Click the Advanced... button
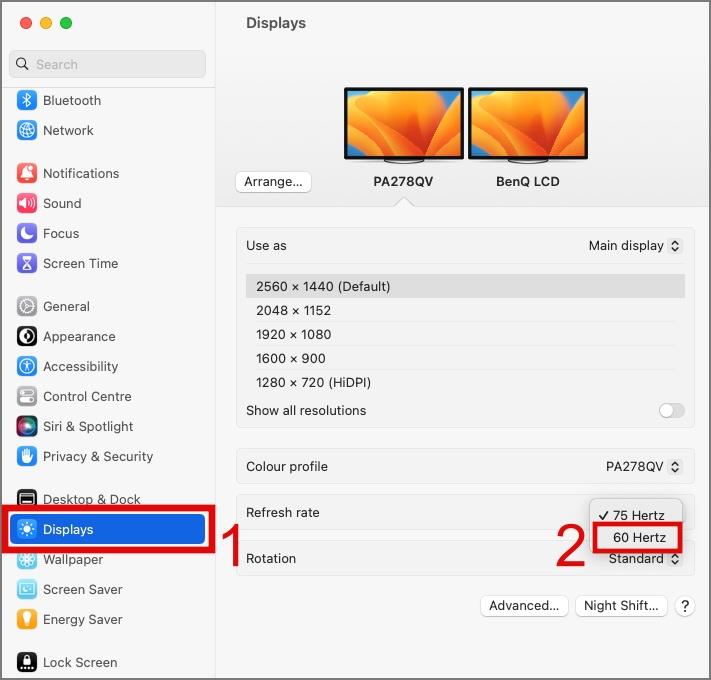This screenshot has height=680, width=711. click(x=524, y=606)
